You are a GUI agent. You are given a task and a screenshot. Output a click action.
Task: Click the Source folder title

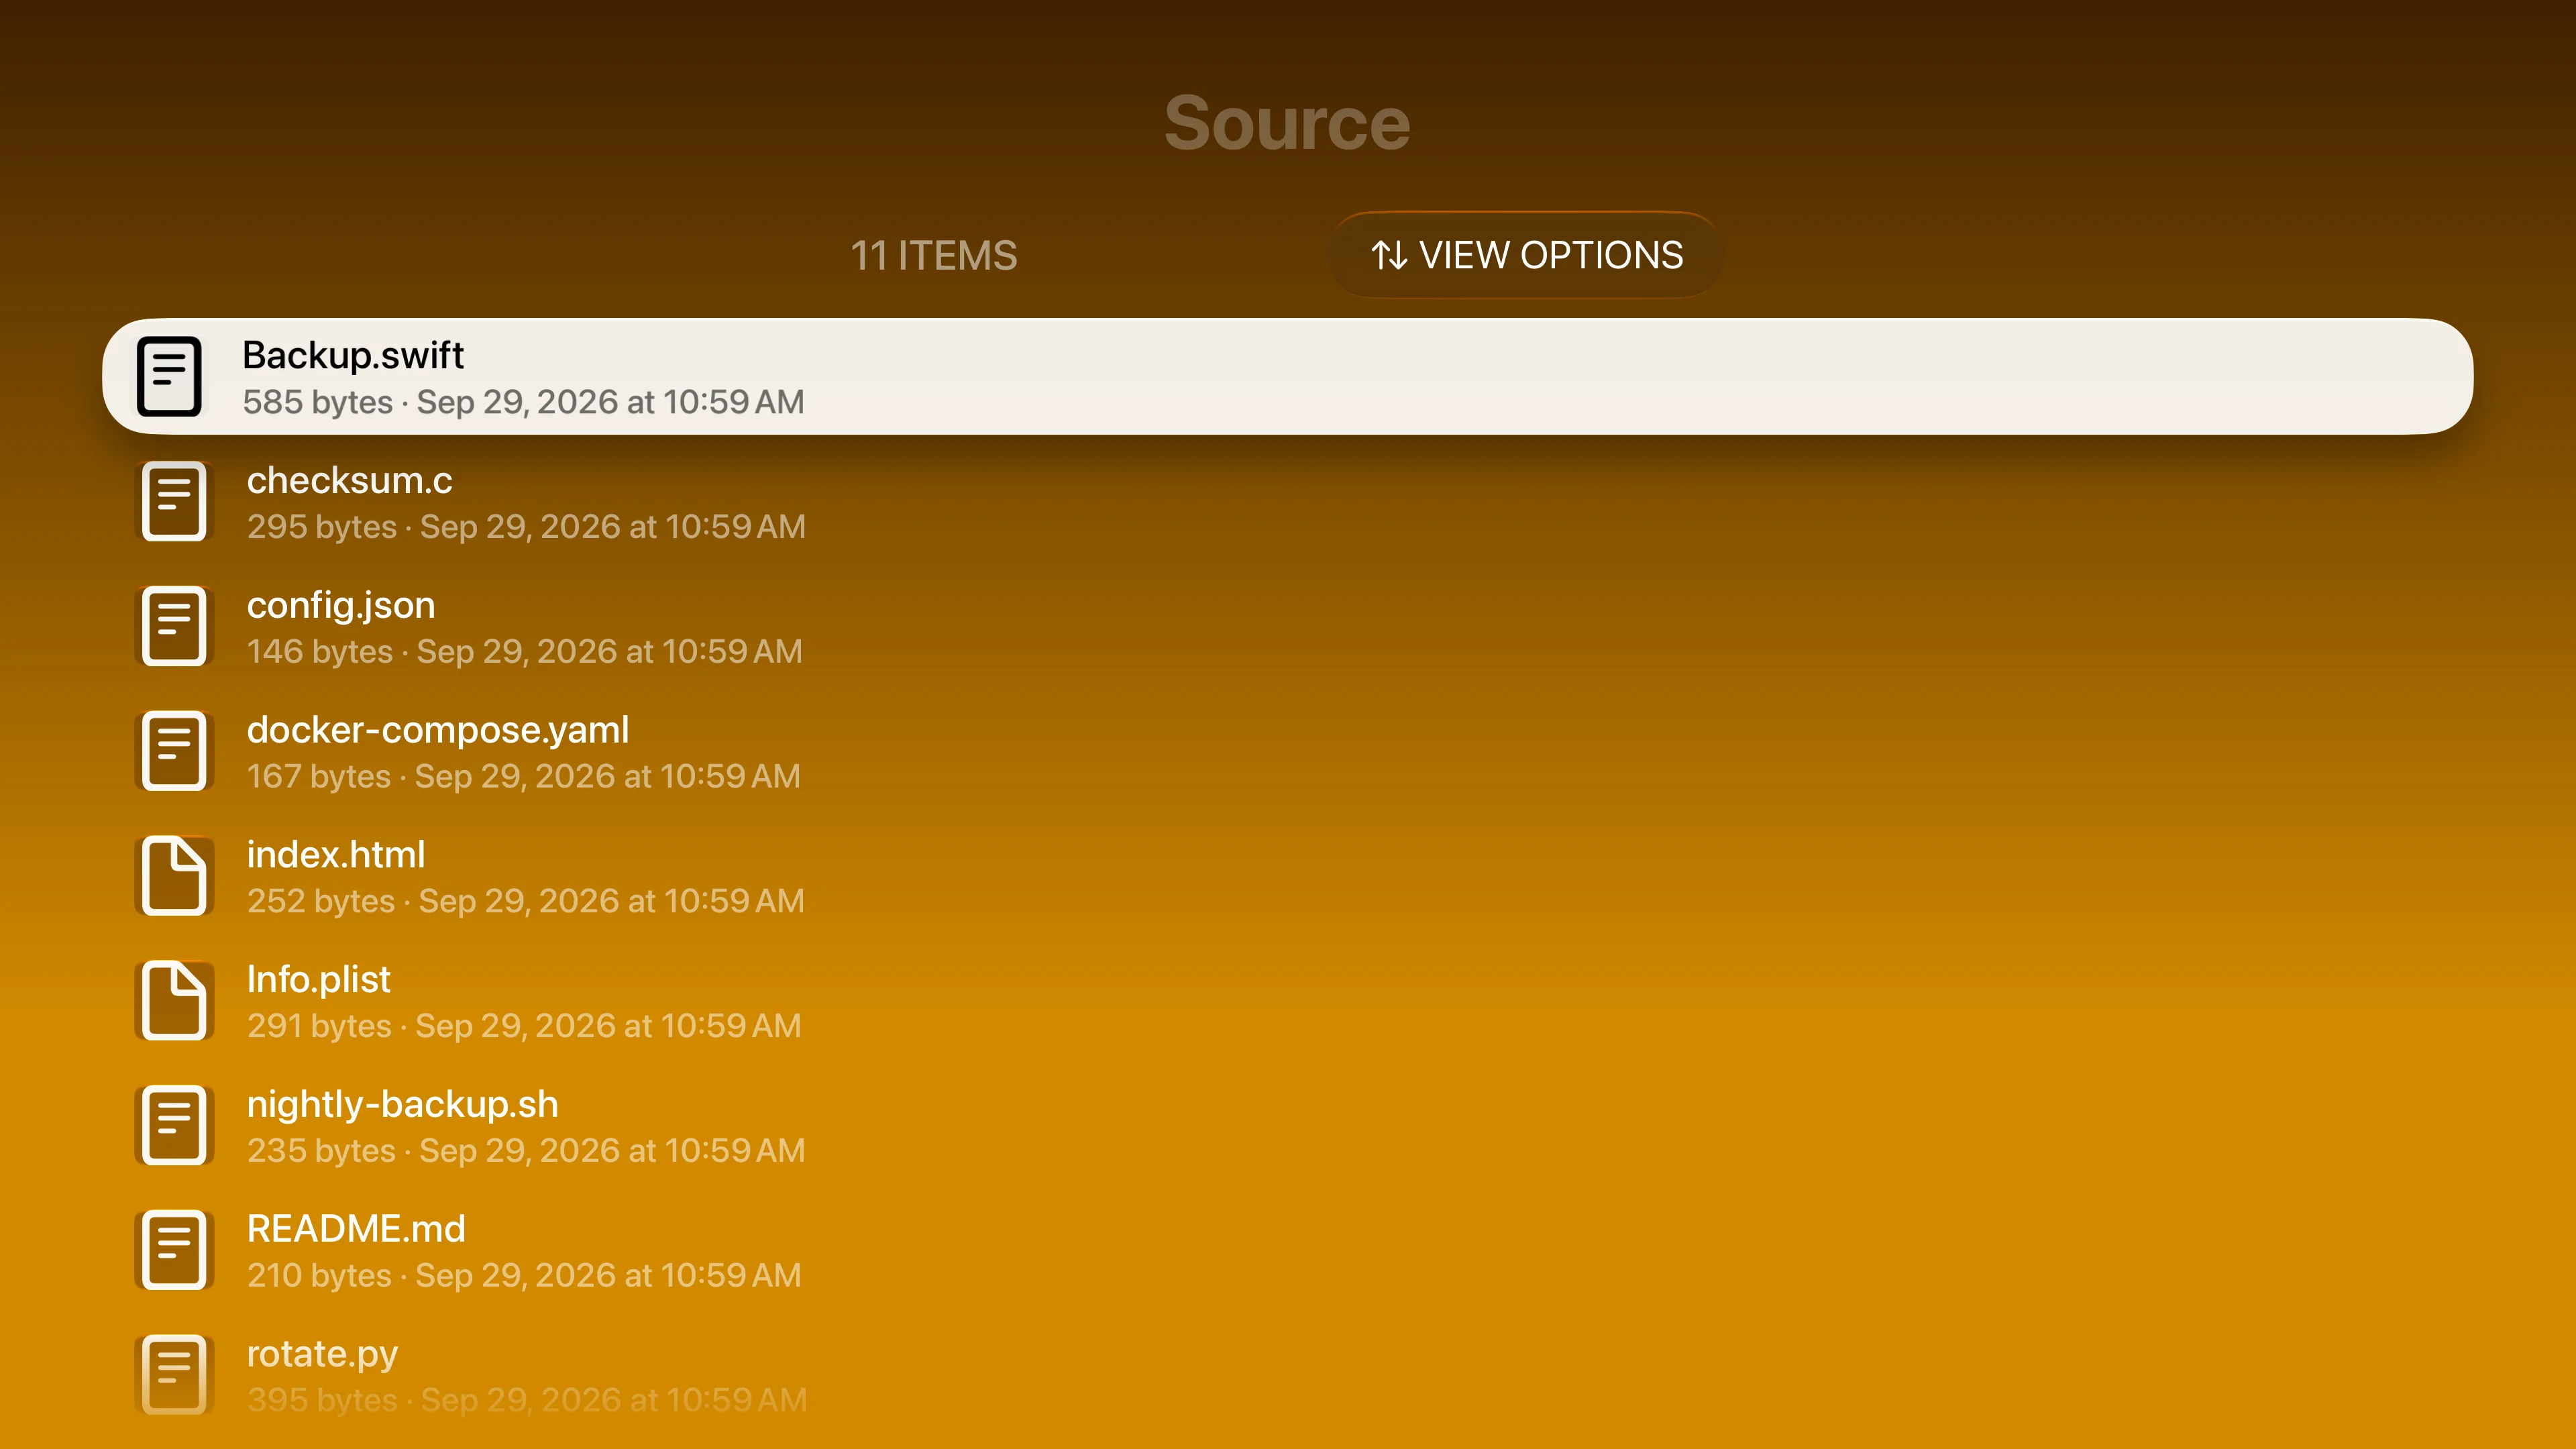(x=1287, y=123)
